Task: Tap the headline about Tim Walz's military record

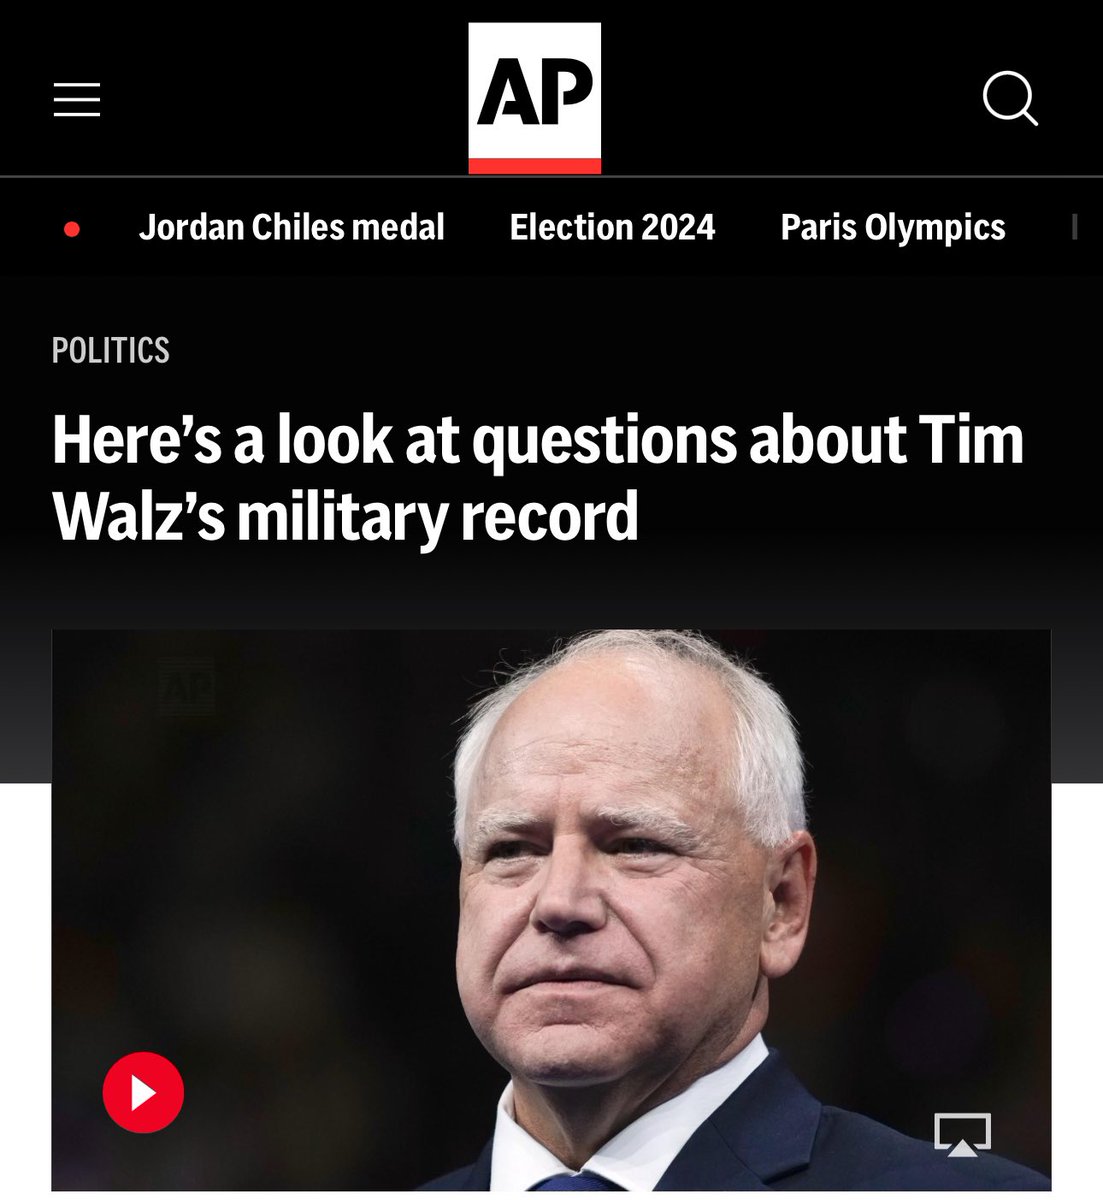Action: 538,478
